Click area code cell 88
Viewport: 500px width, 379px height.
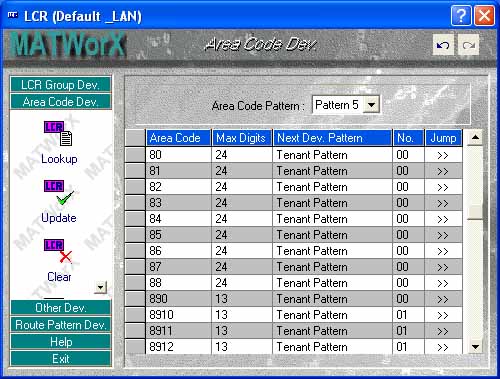click(x=179, y=283)
